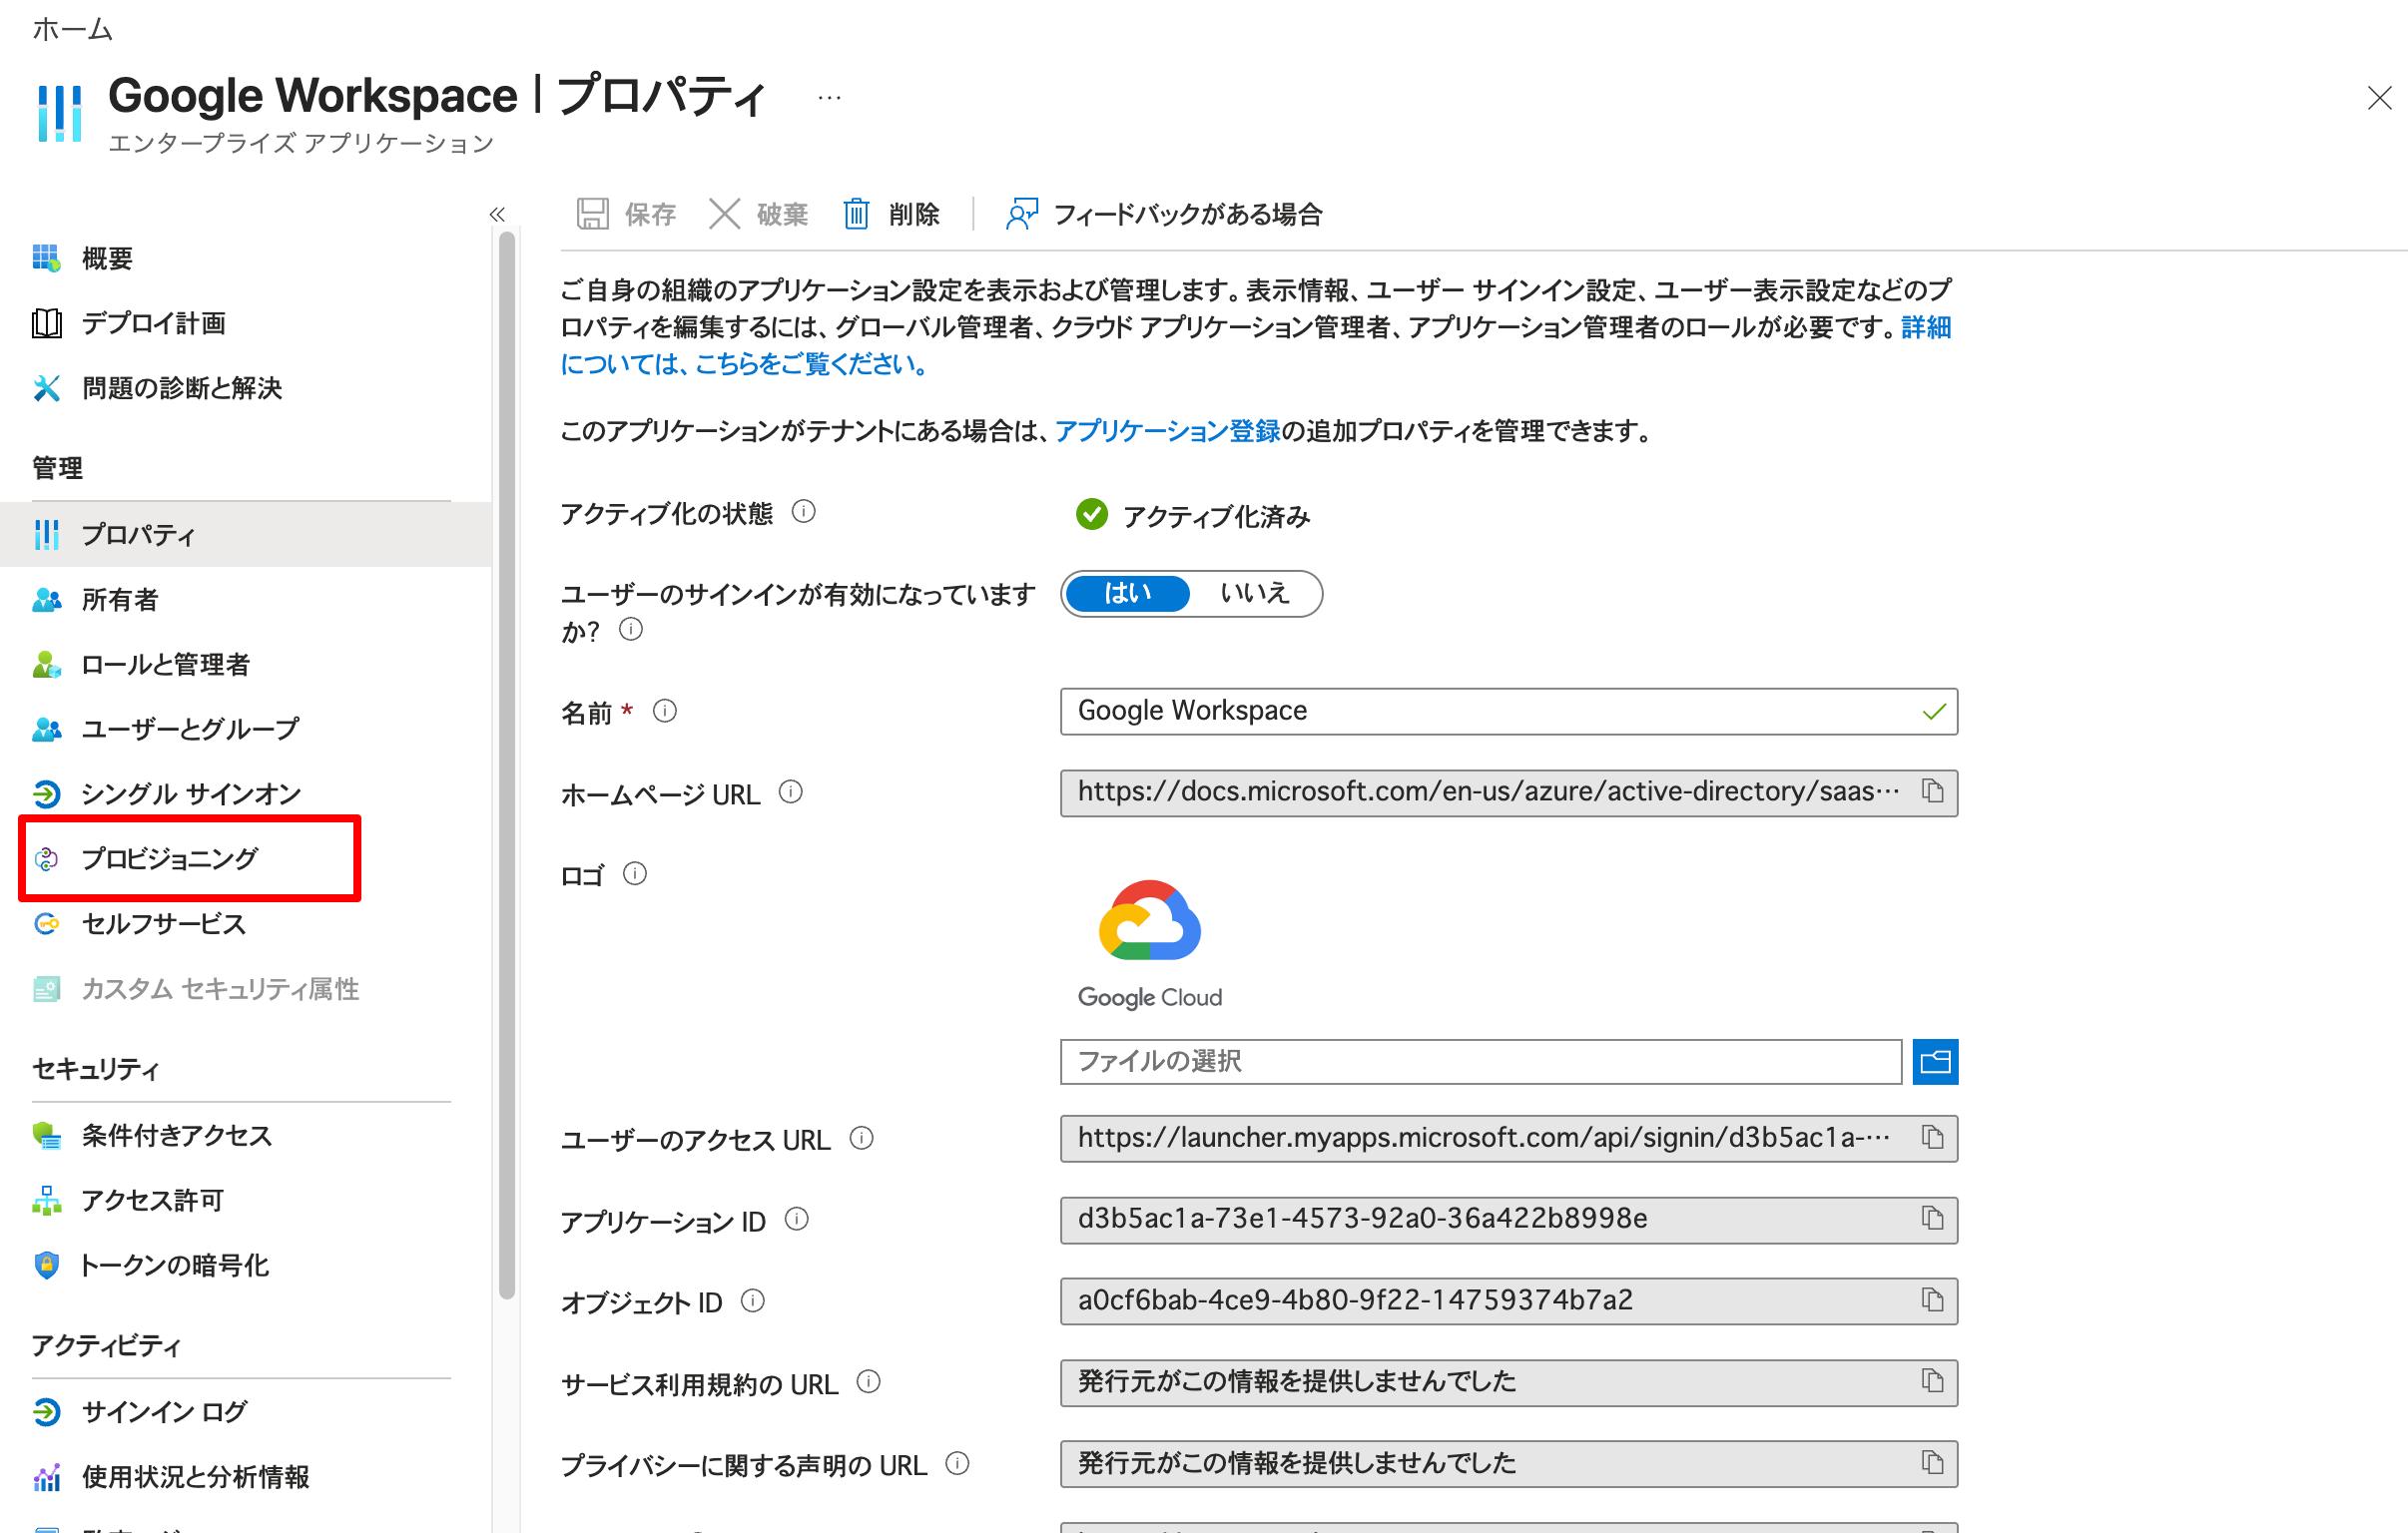2408x1533 pixels.
Task: Keep user sign-in enabled with はい
Action: (x=1126, y=593)
